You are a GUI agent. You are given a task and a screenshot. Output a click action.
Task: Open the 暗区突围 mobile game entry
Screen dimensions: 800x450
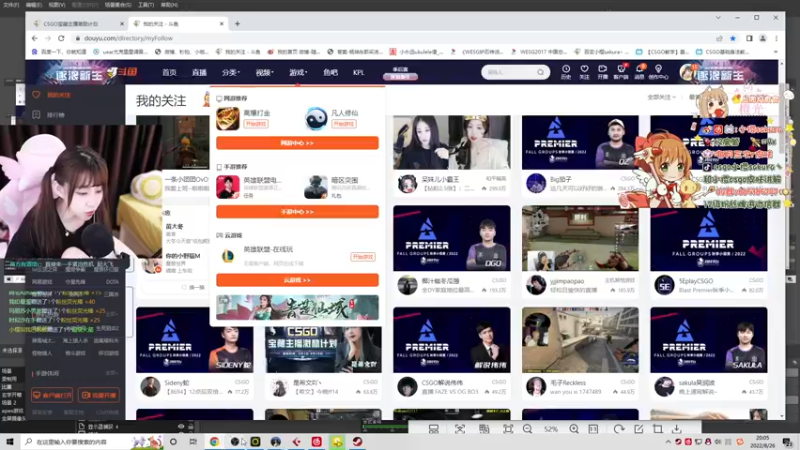pos(338,187)
